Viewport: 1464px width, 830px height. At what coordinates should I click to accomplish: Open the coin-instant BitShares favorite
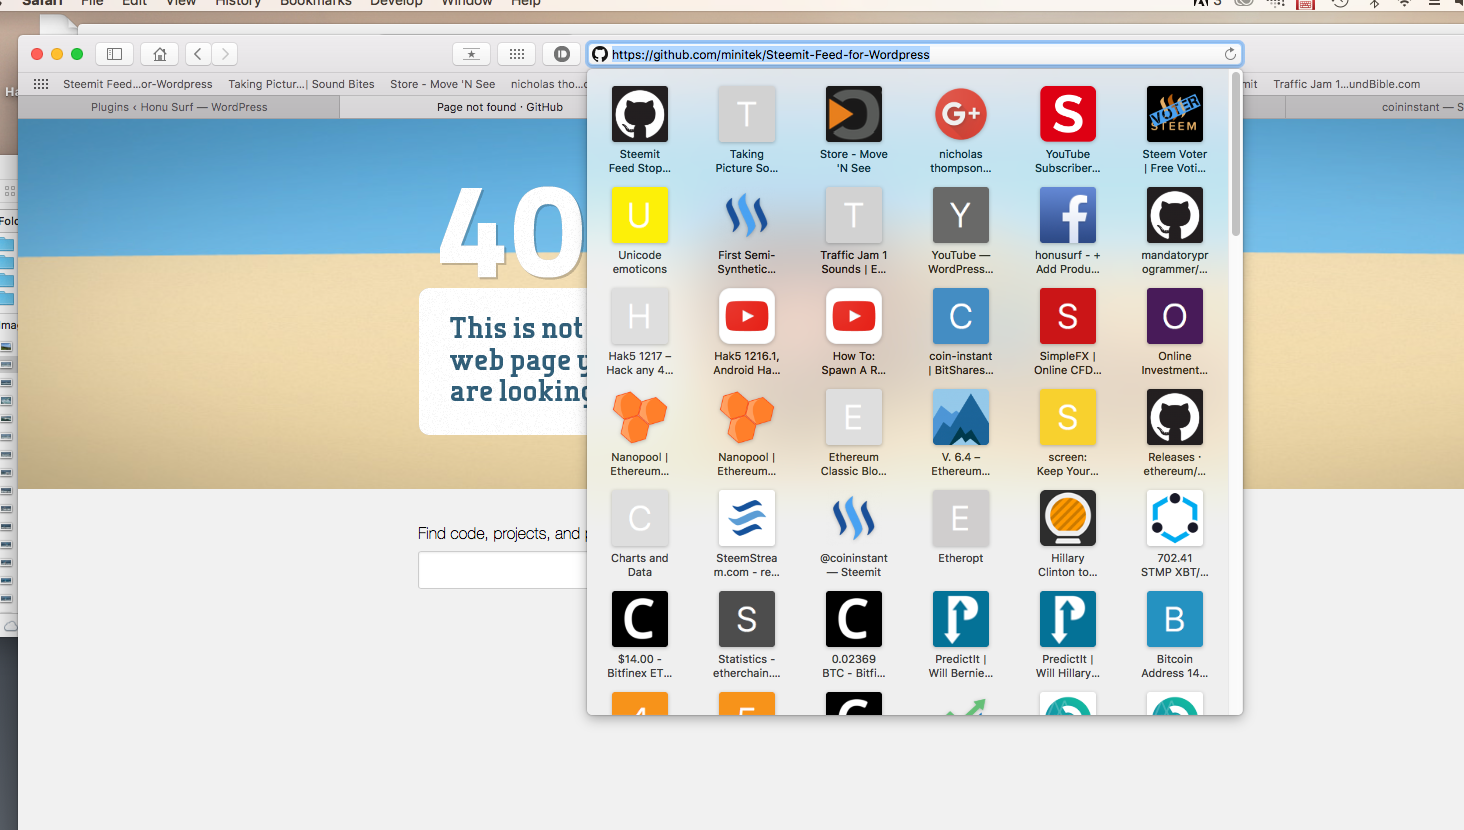tap(961, 316)
